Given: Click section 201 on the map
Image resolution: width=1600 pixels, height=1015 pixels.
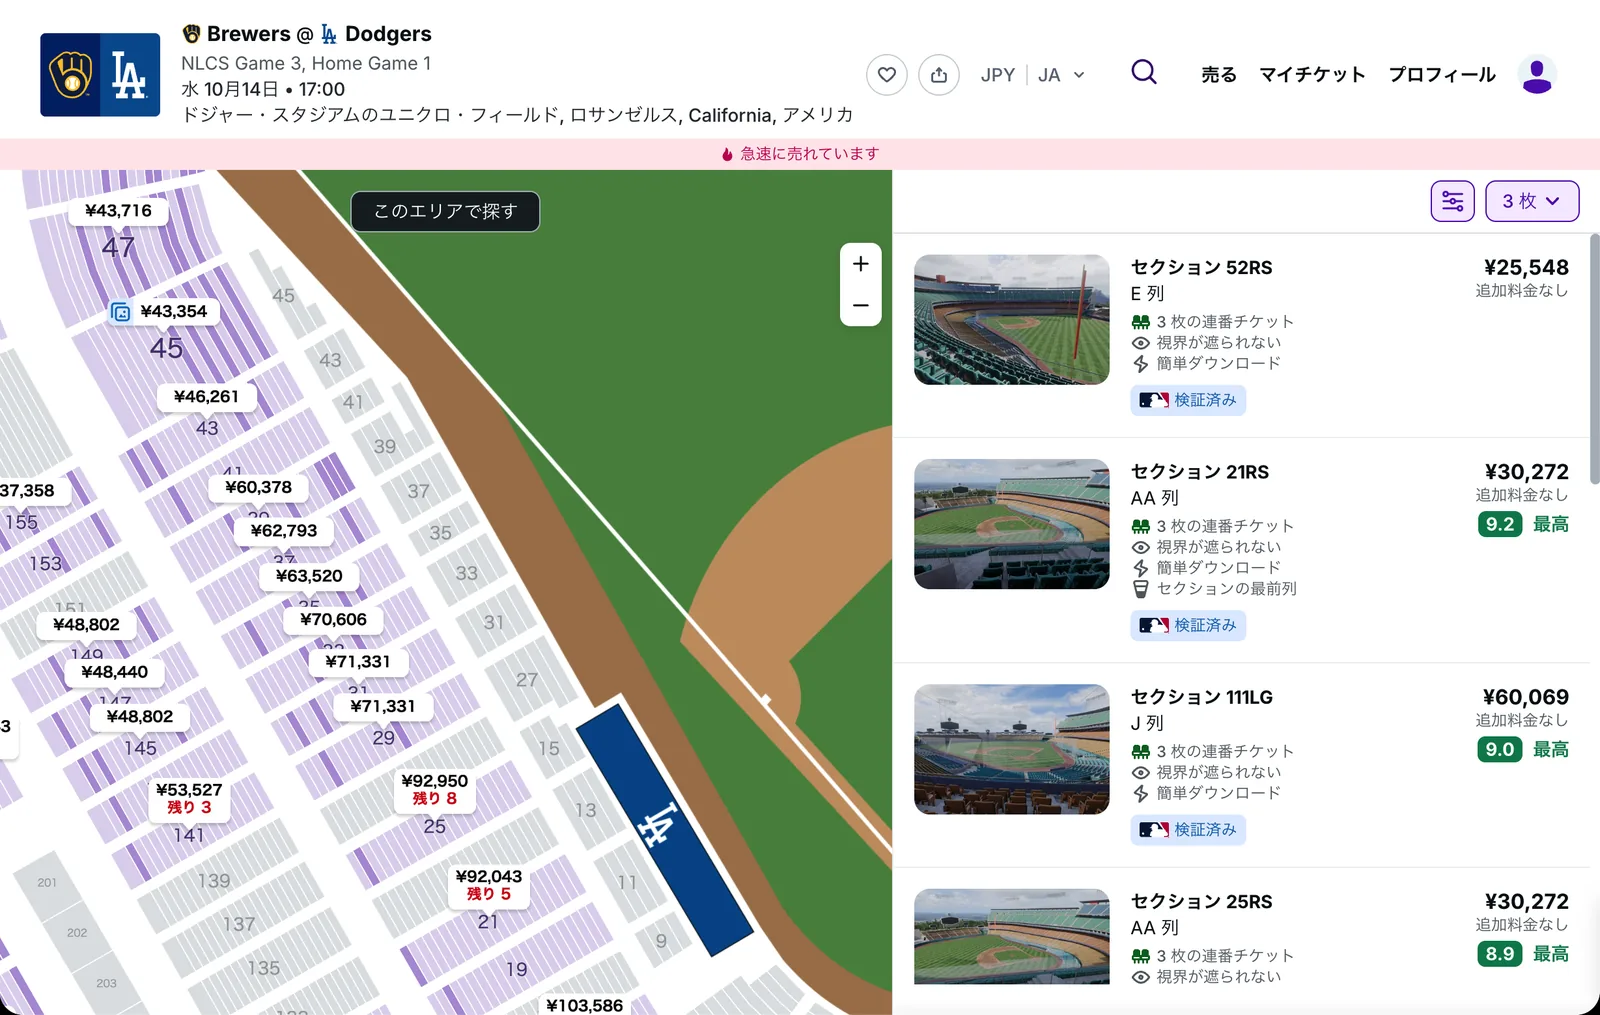Looking at the screenshot, I should pos(47,883).
